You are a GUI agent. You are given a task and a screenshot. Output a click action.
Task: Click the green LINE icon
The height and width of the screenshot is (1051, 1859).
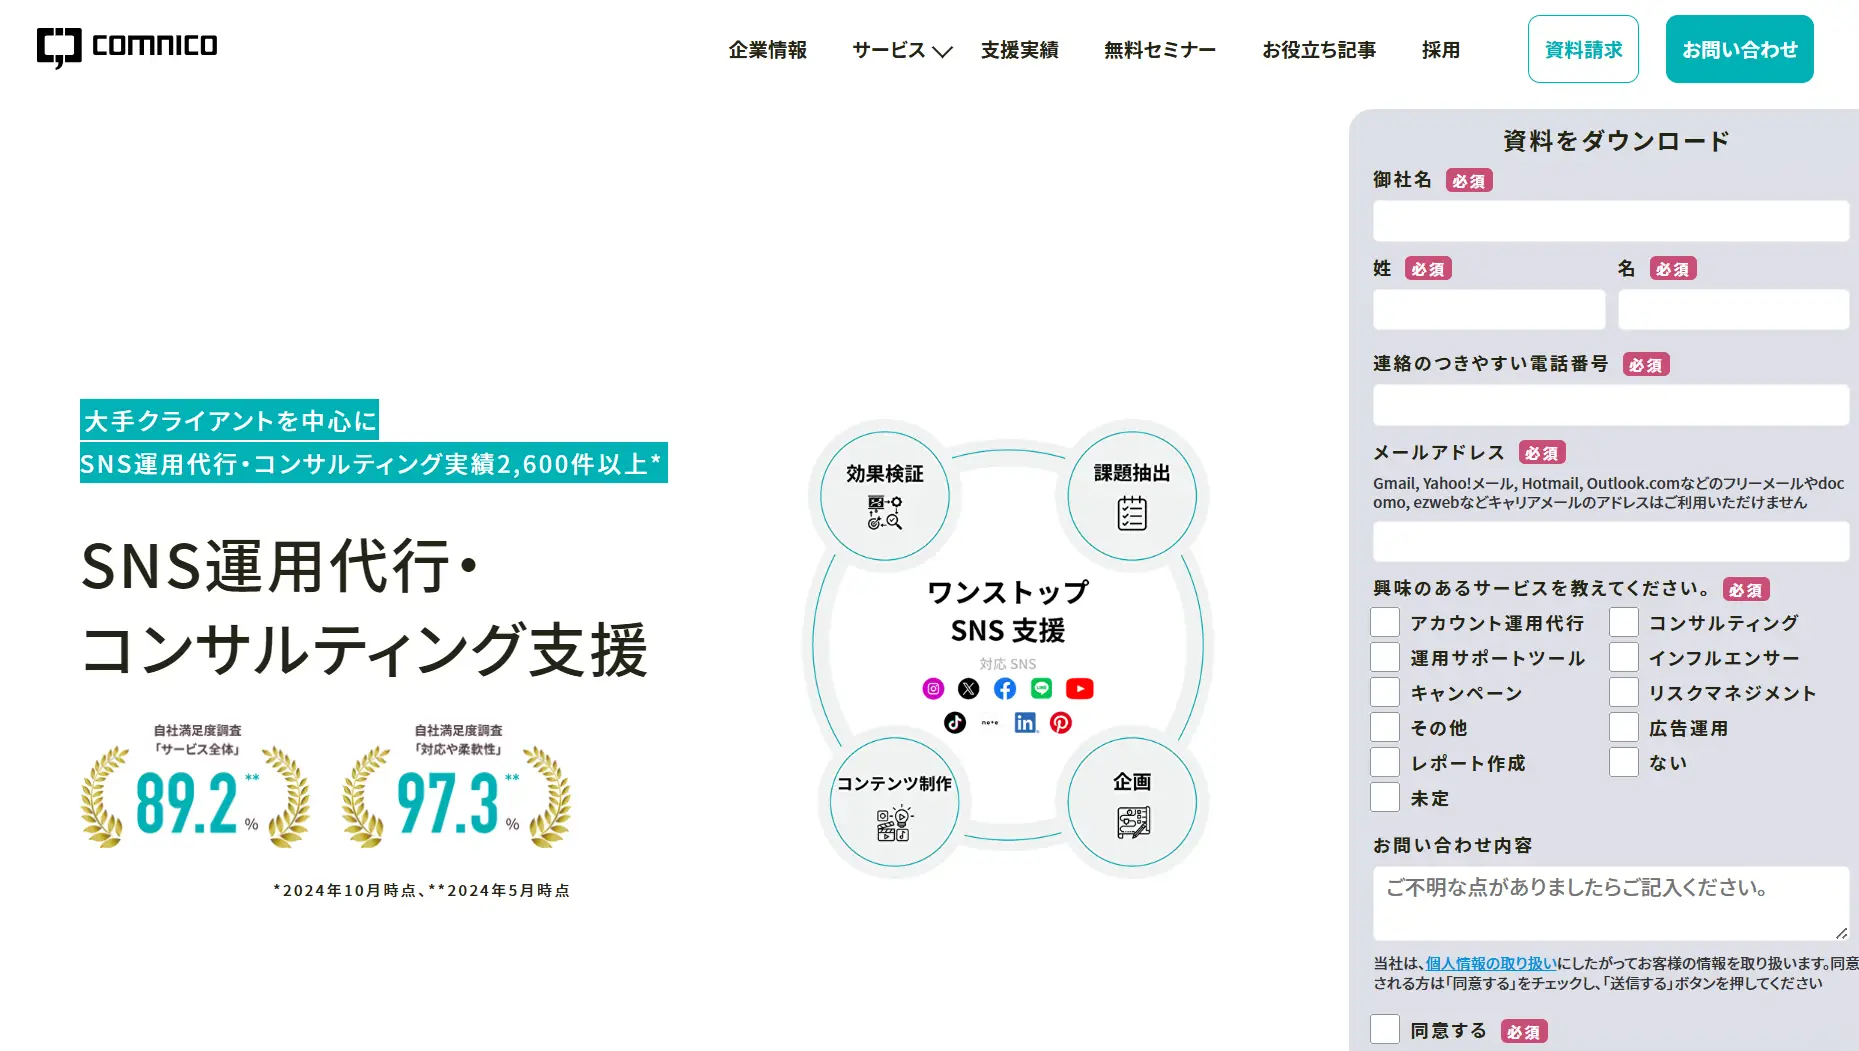pos(1041,688)
